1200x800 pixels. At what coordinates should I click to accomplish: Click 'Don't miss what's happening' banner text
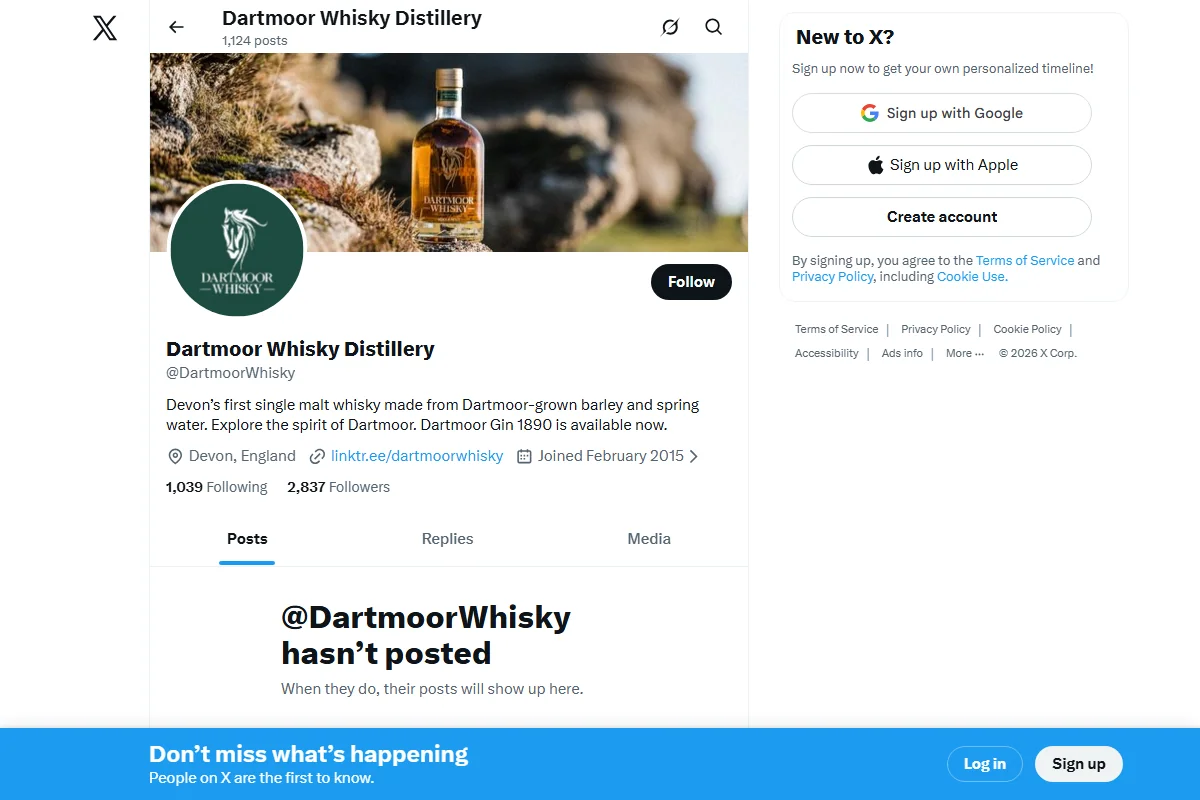(308, 754)
